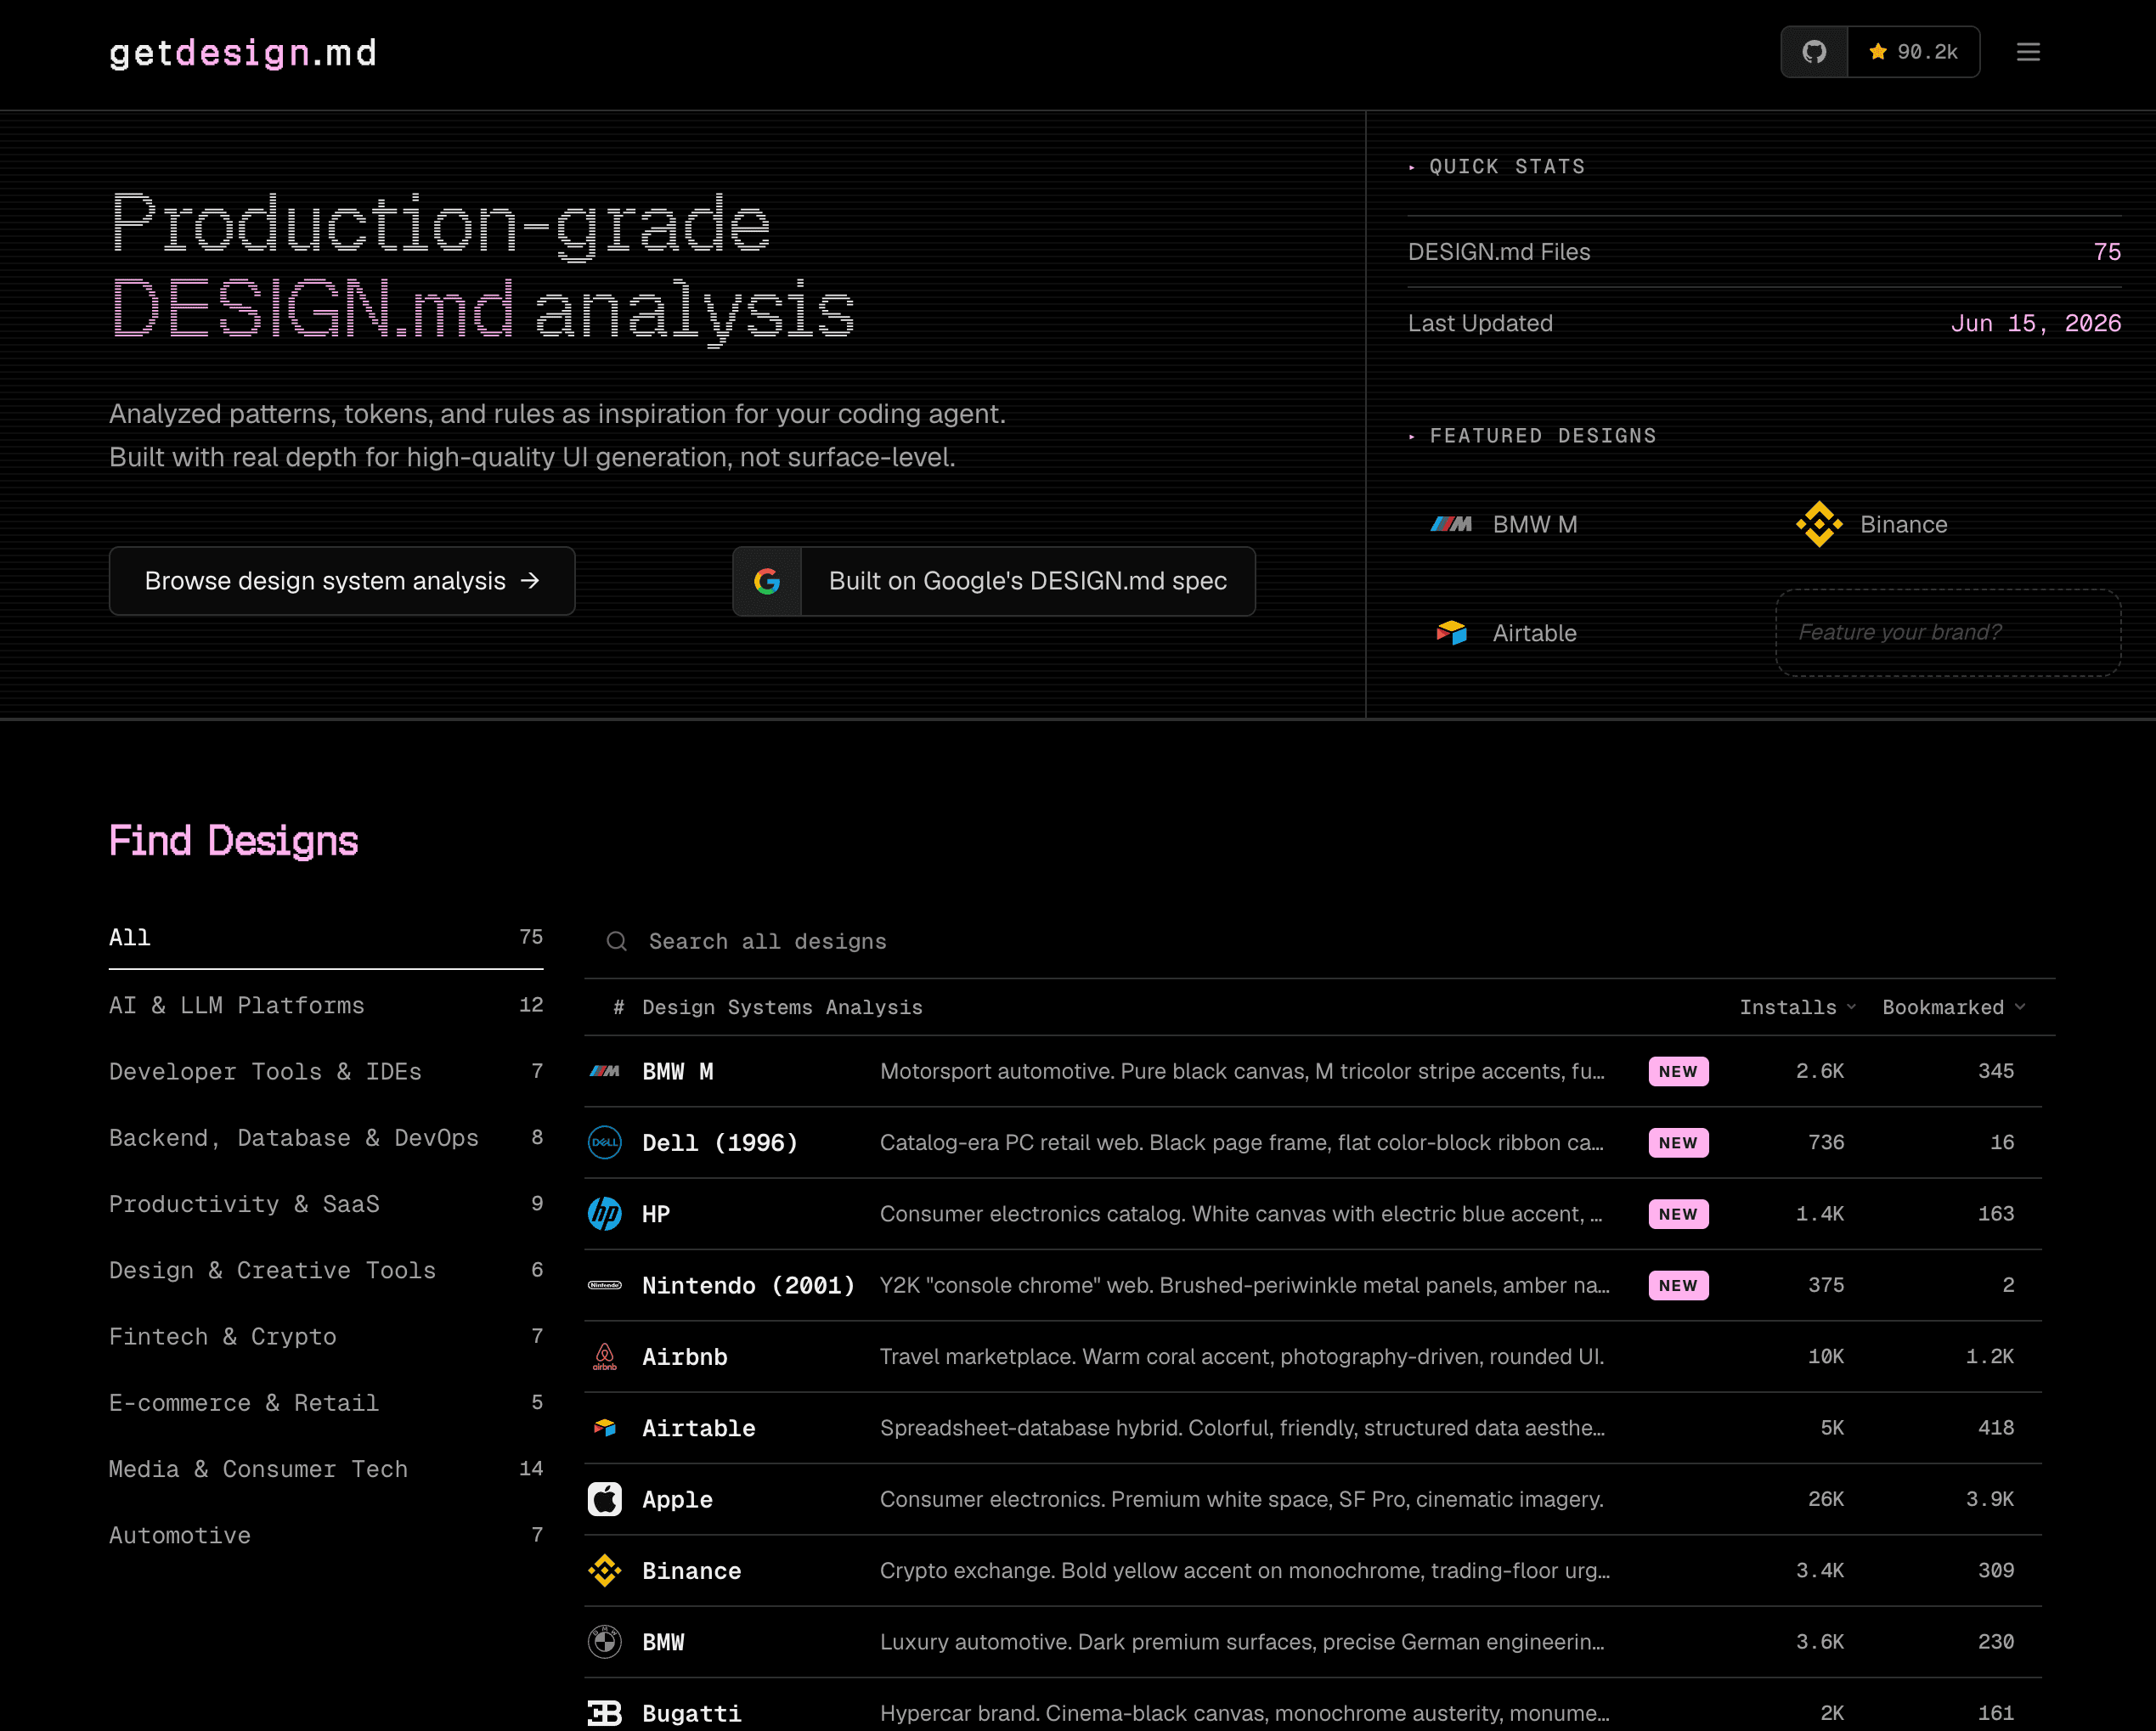The height and width of the screenshot is (1731, 2156).
Task: Open the Dell (1996) design row name
Action: click(x=720, y=1143)
